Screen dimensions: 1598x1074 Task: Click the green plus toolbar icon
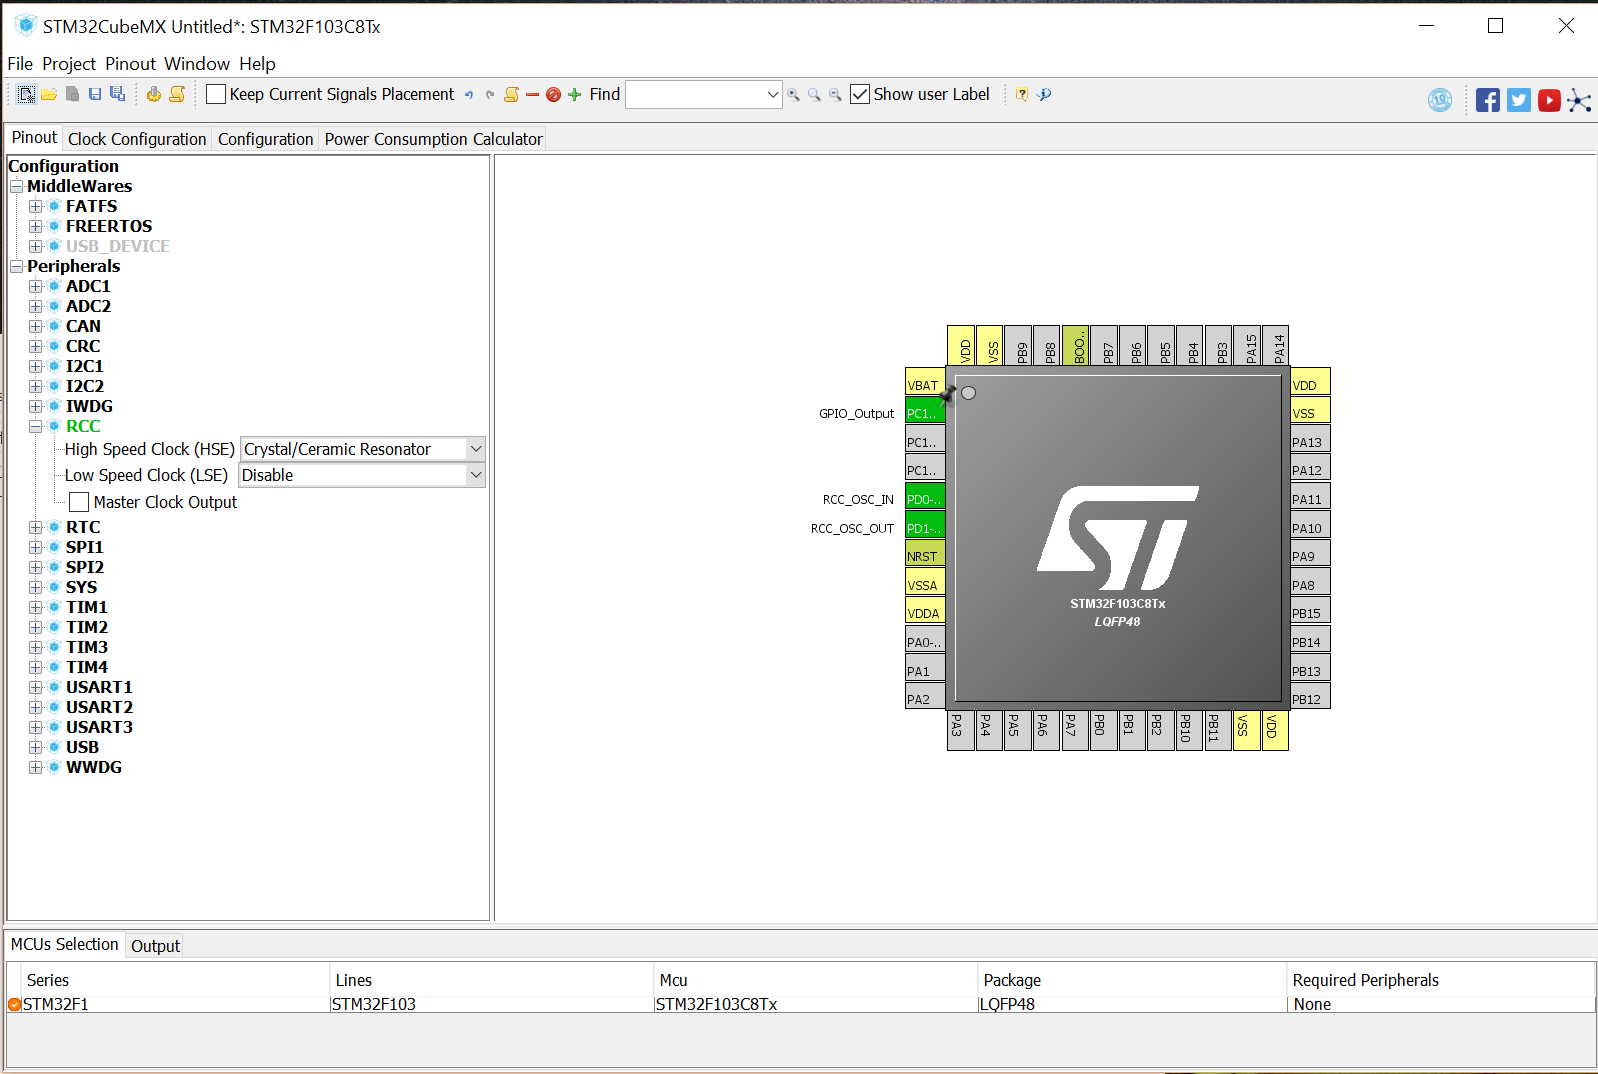click(574, 95)
